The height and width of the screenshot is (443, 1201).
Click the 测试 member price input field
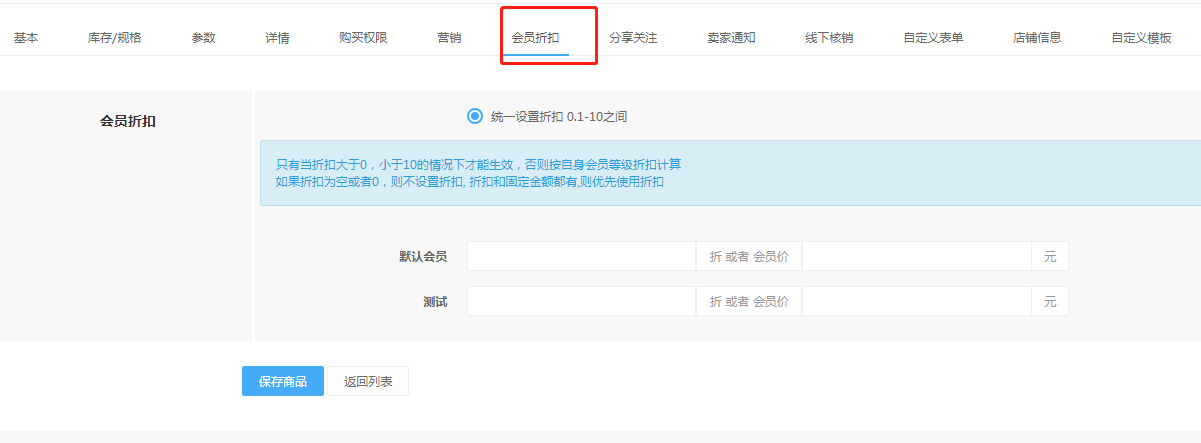(917, 301)
